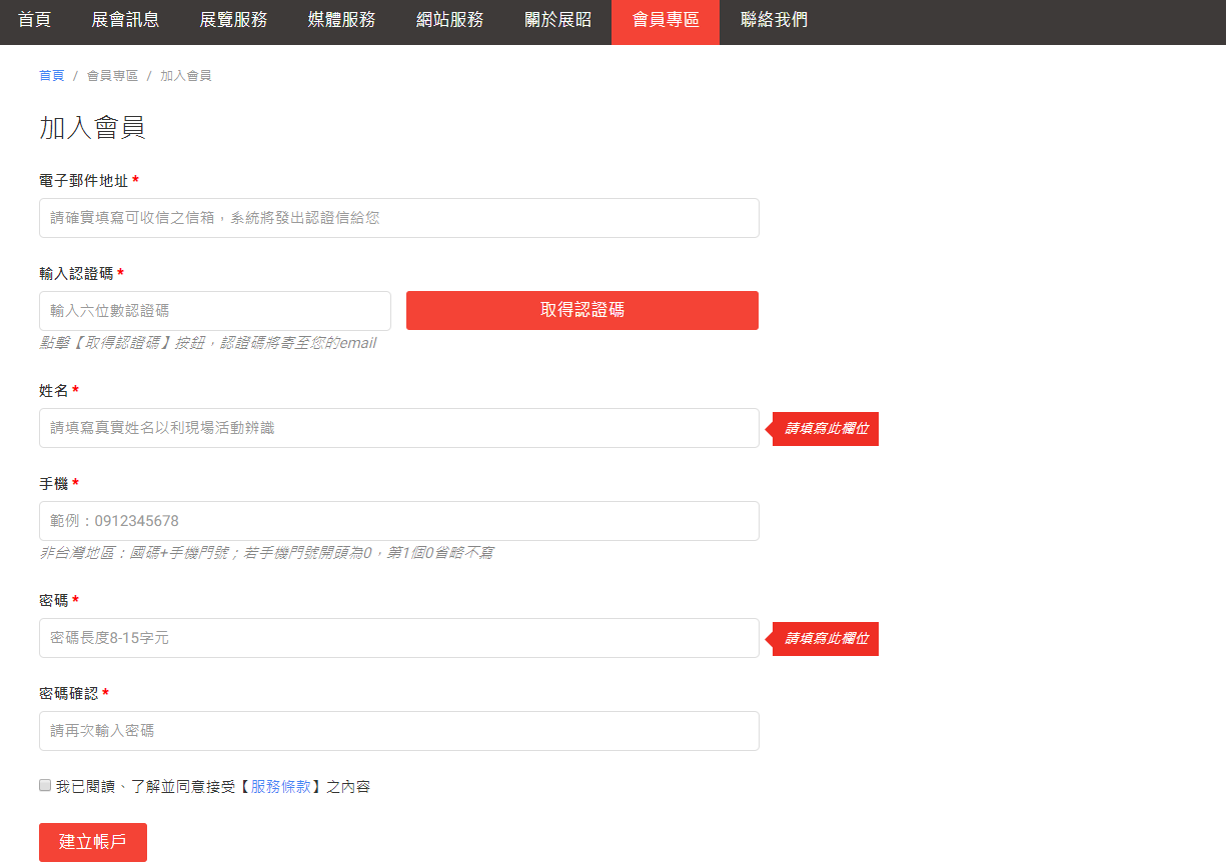
Task: Check the agree to terms checkbox
Action: click(x=45, y=786)
